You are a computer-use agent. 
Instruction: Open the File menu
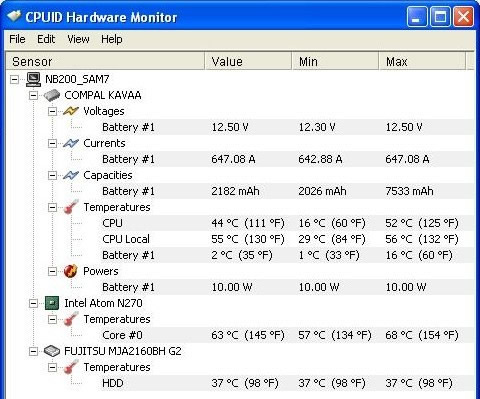pyautogui.click(x=17, y=39)
